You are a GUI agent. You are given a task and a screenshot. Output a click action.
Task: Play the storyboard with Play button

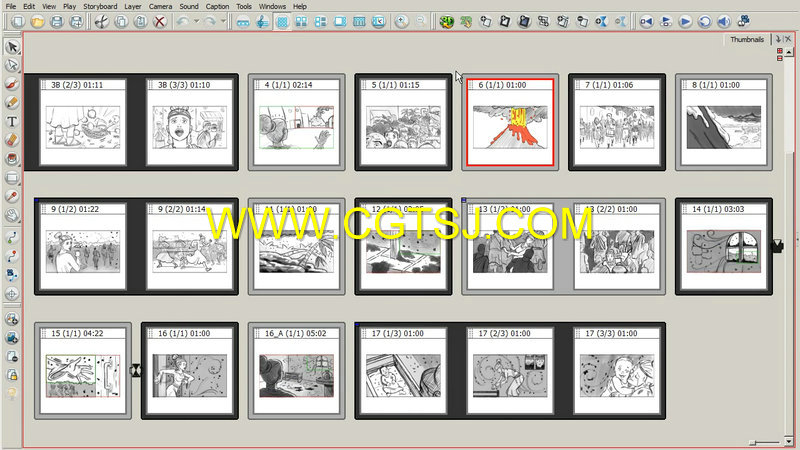[x=685, y=21]
